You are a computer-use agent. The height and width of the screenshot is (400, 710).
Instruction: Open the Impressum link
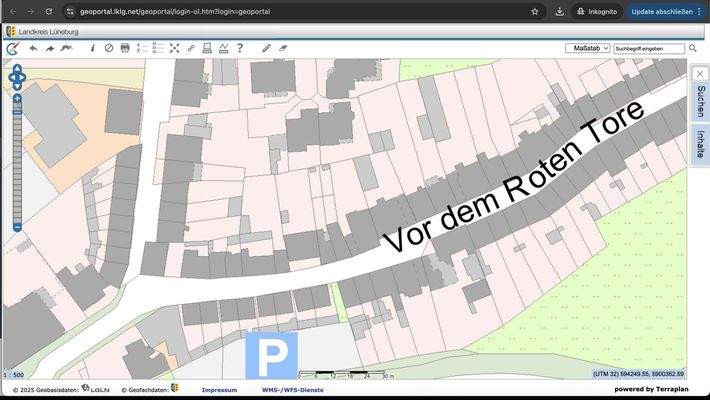tap(219, 389)
